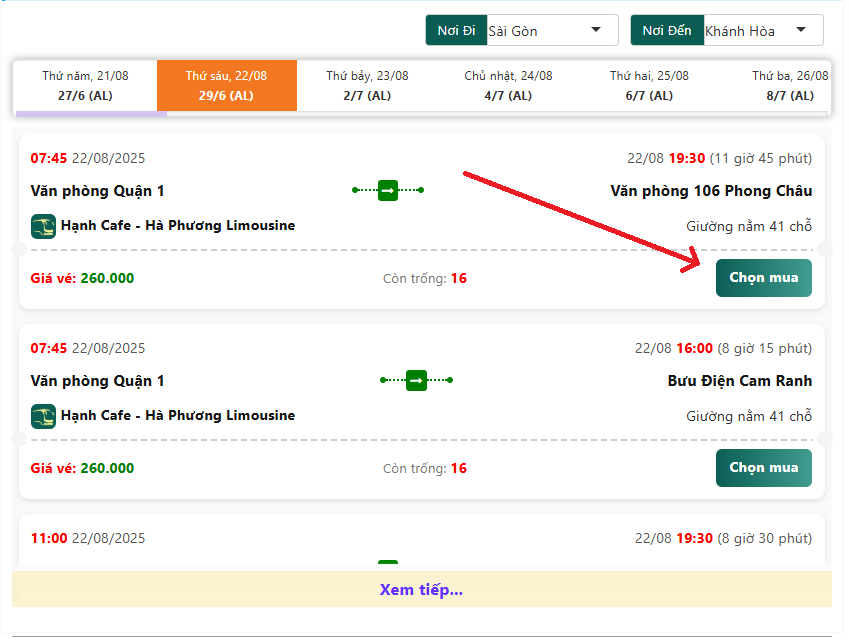Click the 8 giờ 30 phút duration text
Viewport: 849px width, 644px height.
pyautogui.click(x=765, y=538)
